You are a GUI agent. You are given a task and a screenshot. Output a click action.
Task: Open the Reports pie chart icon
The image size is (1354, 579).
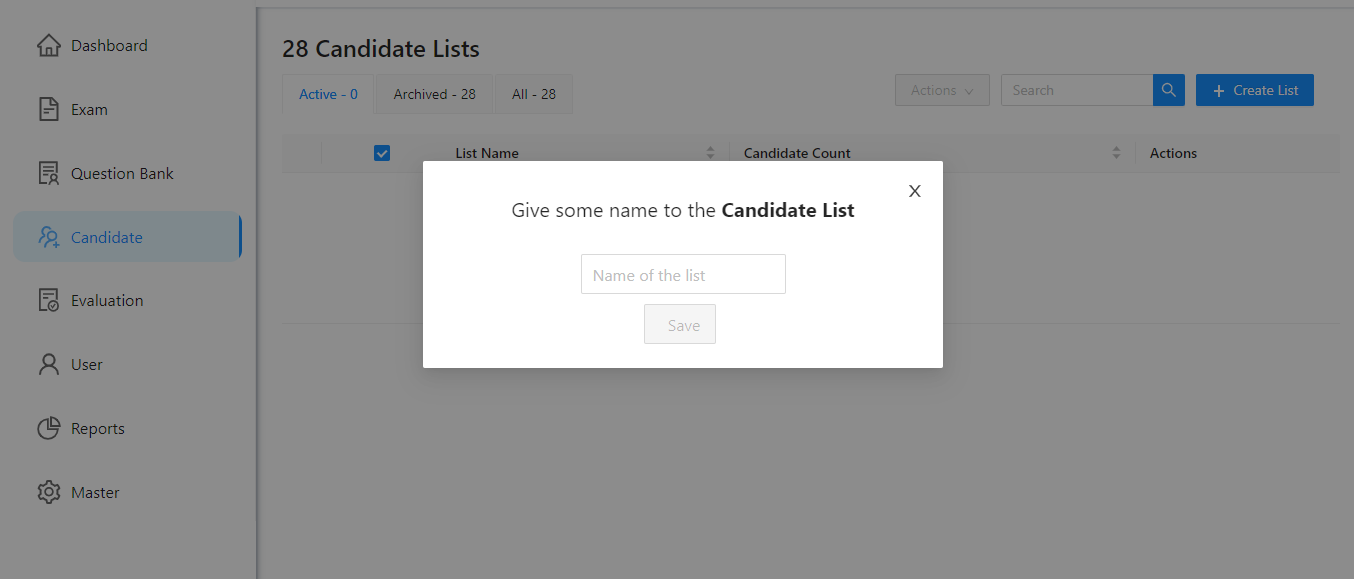click(49, 428)
